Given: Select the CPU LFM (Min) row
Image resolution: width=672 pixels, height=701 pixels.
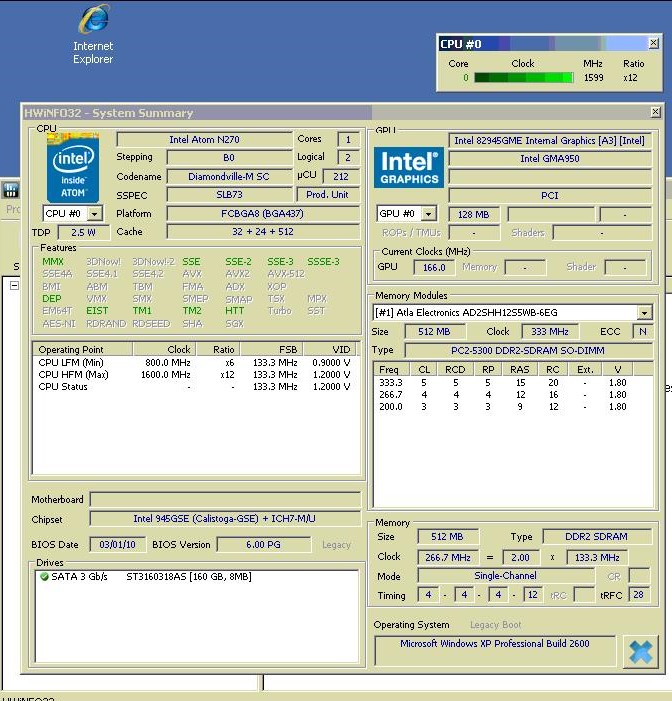Looking at the screenshot, I should (x=195, y=363).
